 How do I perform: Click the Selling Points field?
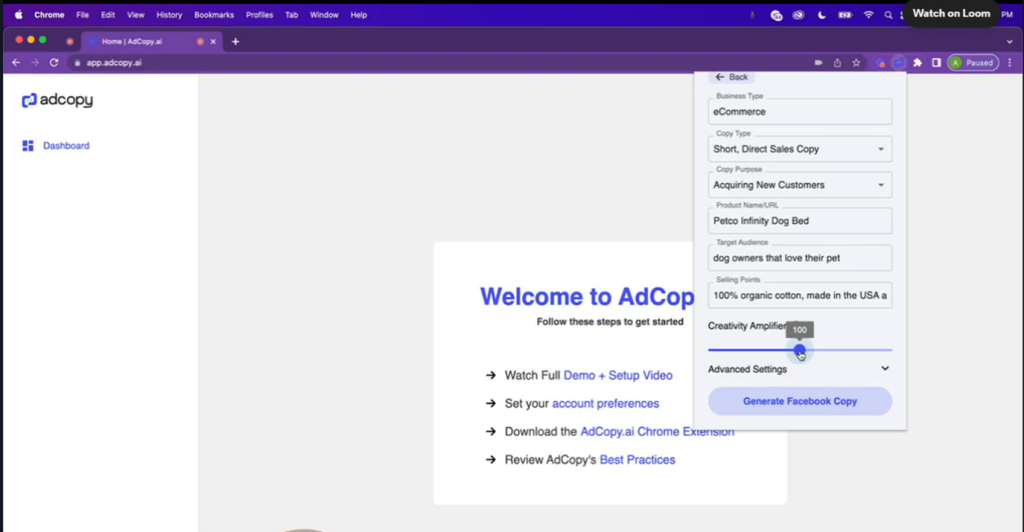(x=799, y=295)
